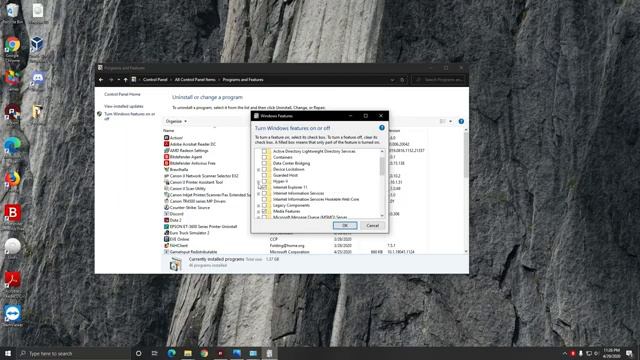The image size is (640, 360).
Task: Open Bitdefender desktop icon
Action: pos(12,214)
